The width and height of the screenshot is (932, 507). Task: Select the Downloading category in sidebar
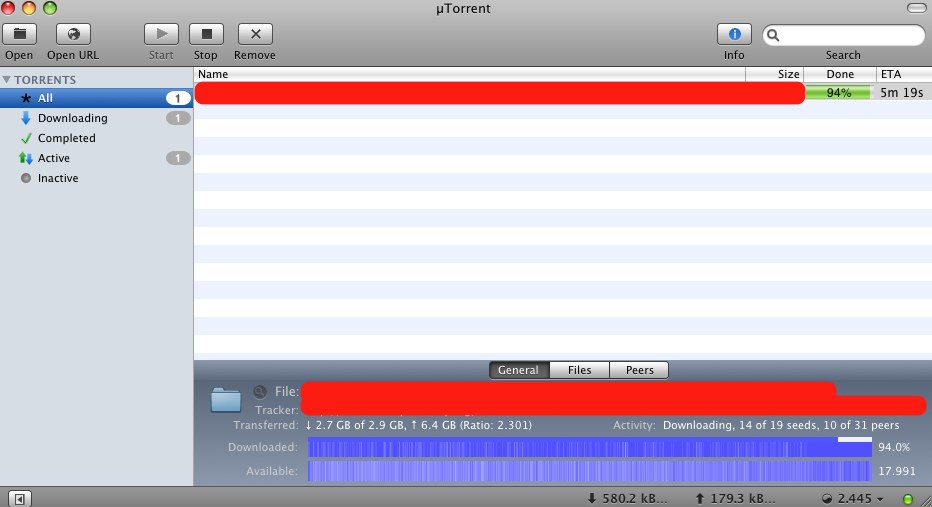point(72,118)
